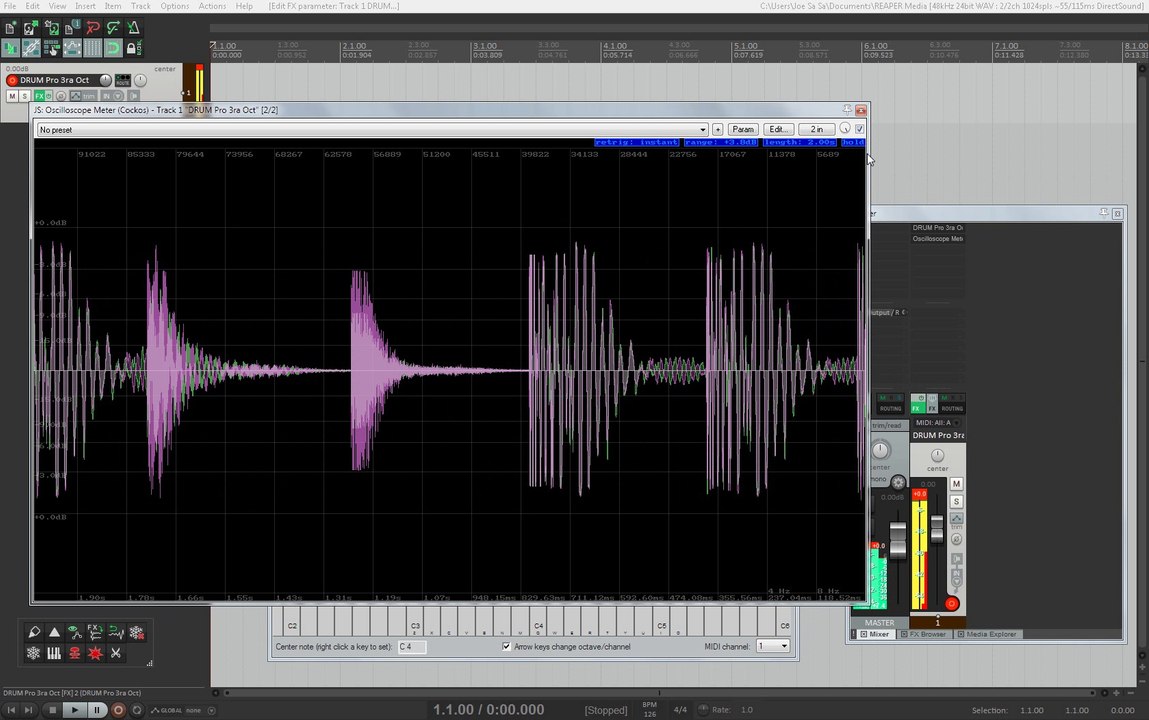Open the View menu
Viewport: 1149px width, 720px height.
57,6
